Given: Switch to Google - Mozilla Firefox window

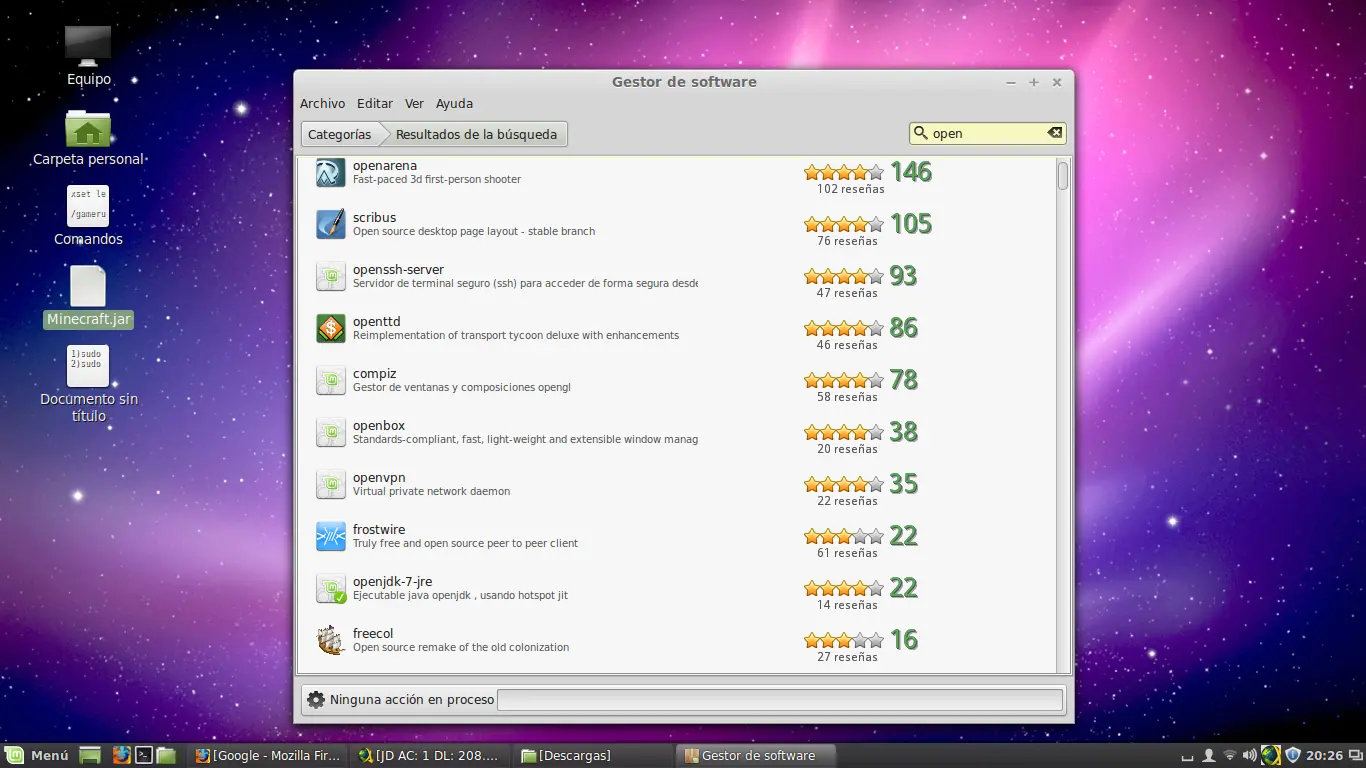Looking at the screenshot, I should [x=268, y=755].
